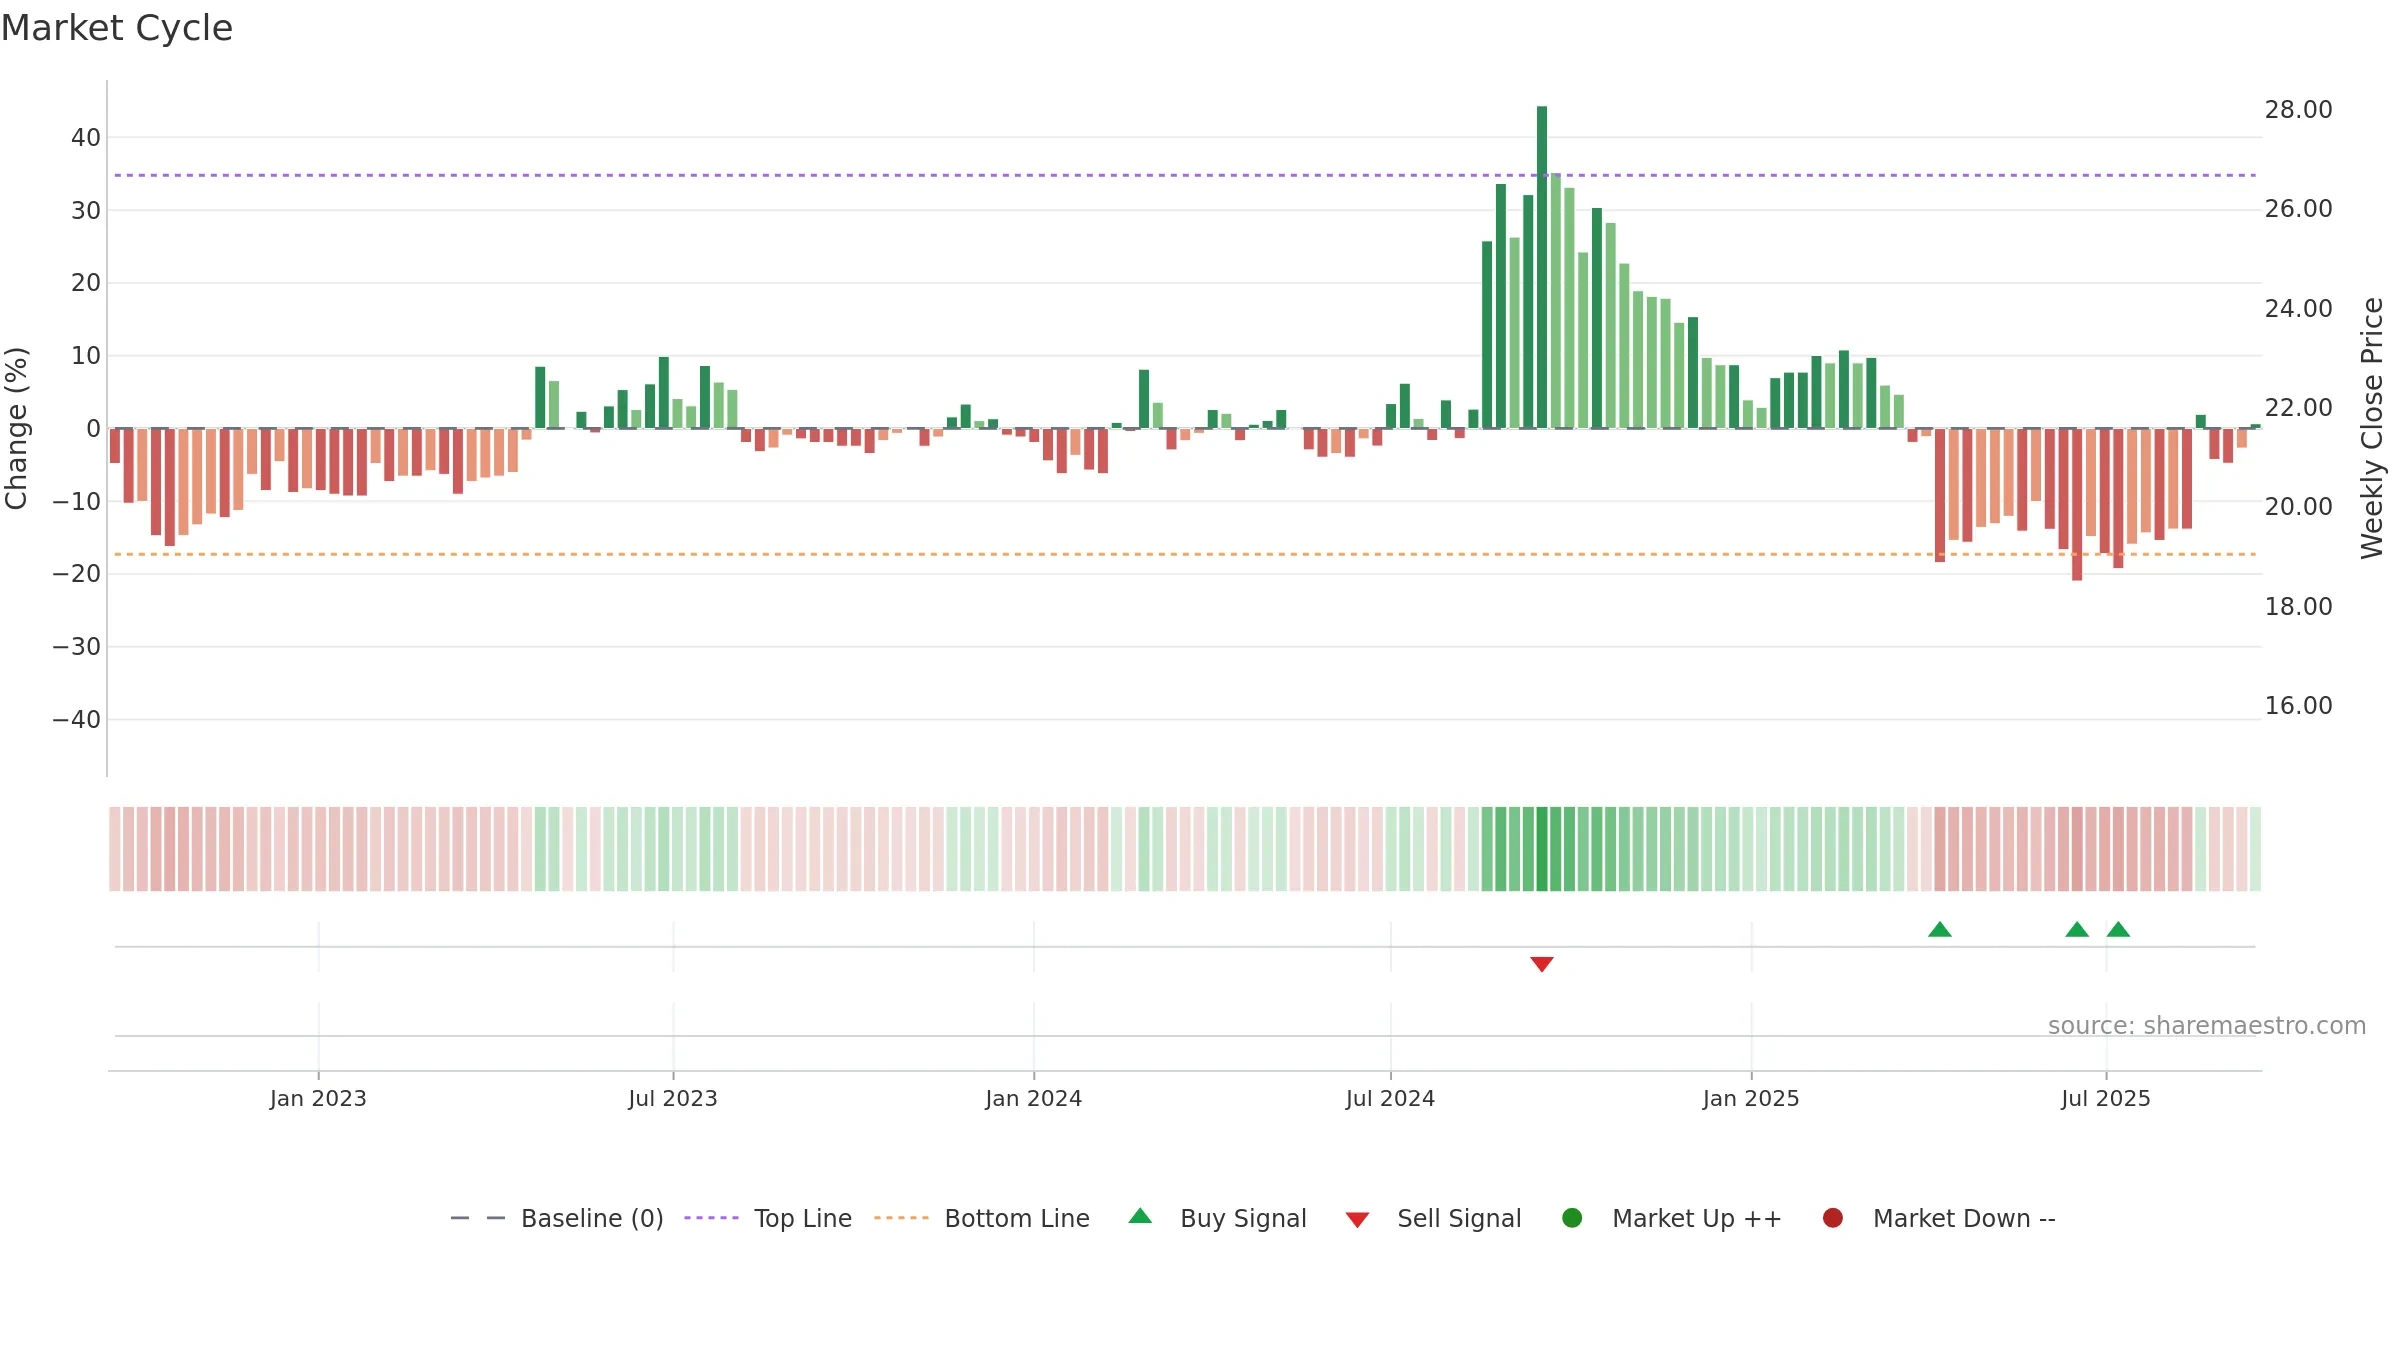Toggle the Buy Signal legend label
Viewport: 2400px width, 1350px height.
click(x=1243, y=1218)
